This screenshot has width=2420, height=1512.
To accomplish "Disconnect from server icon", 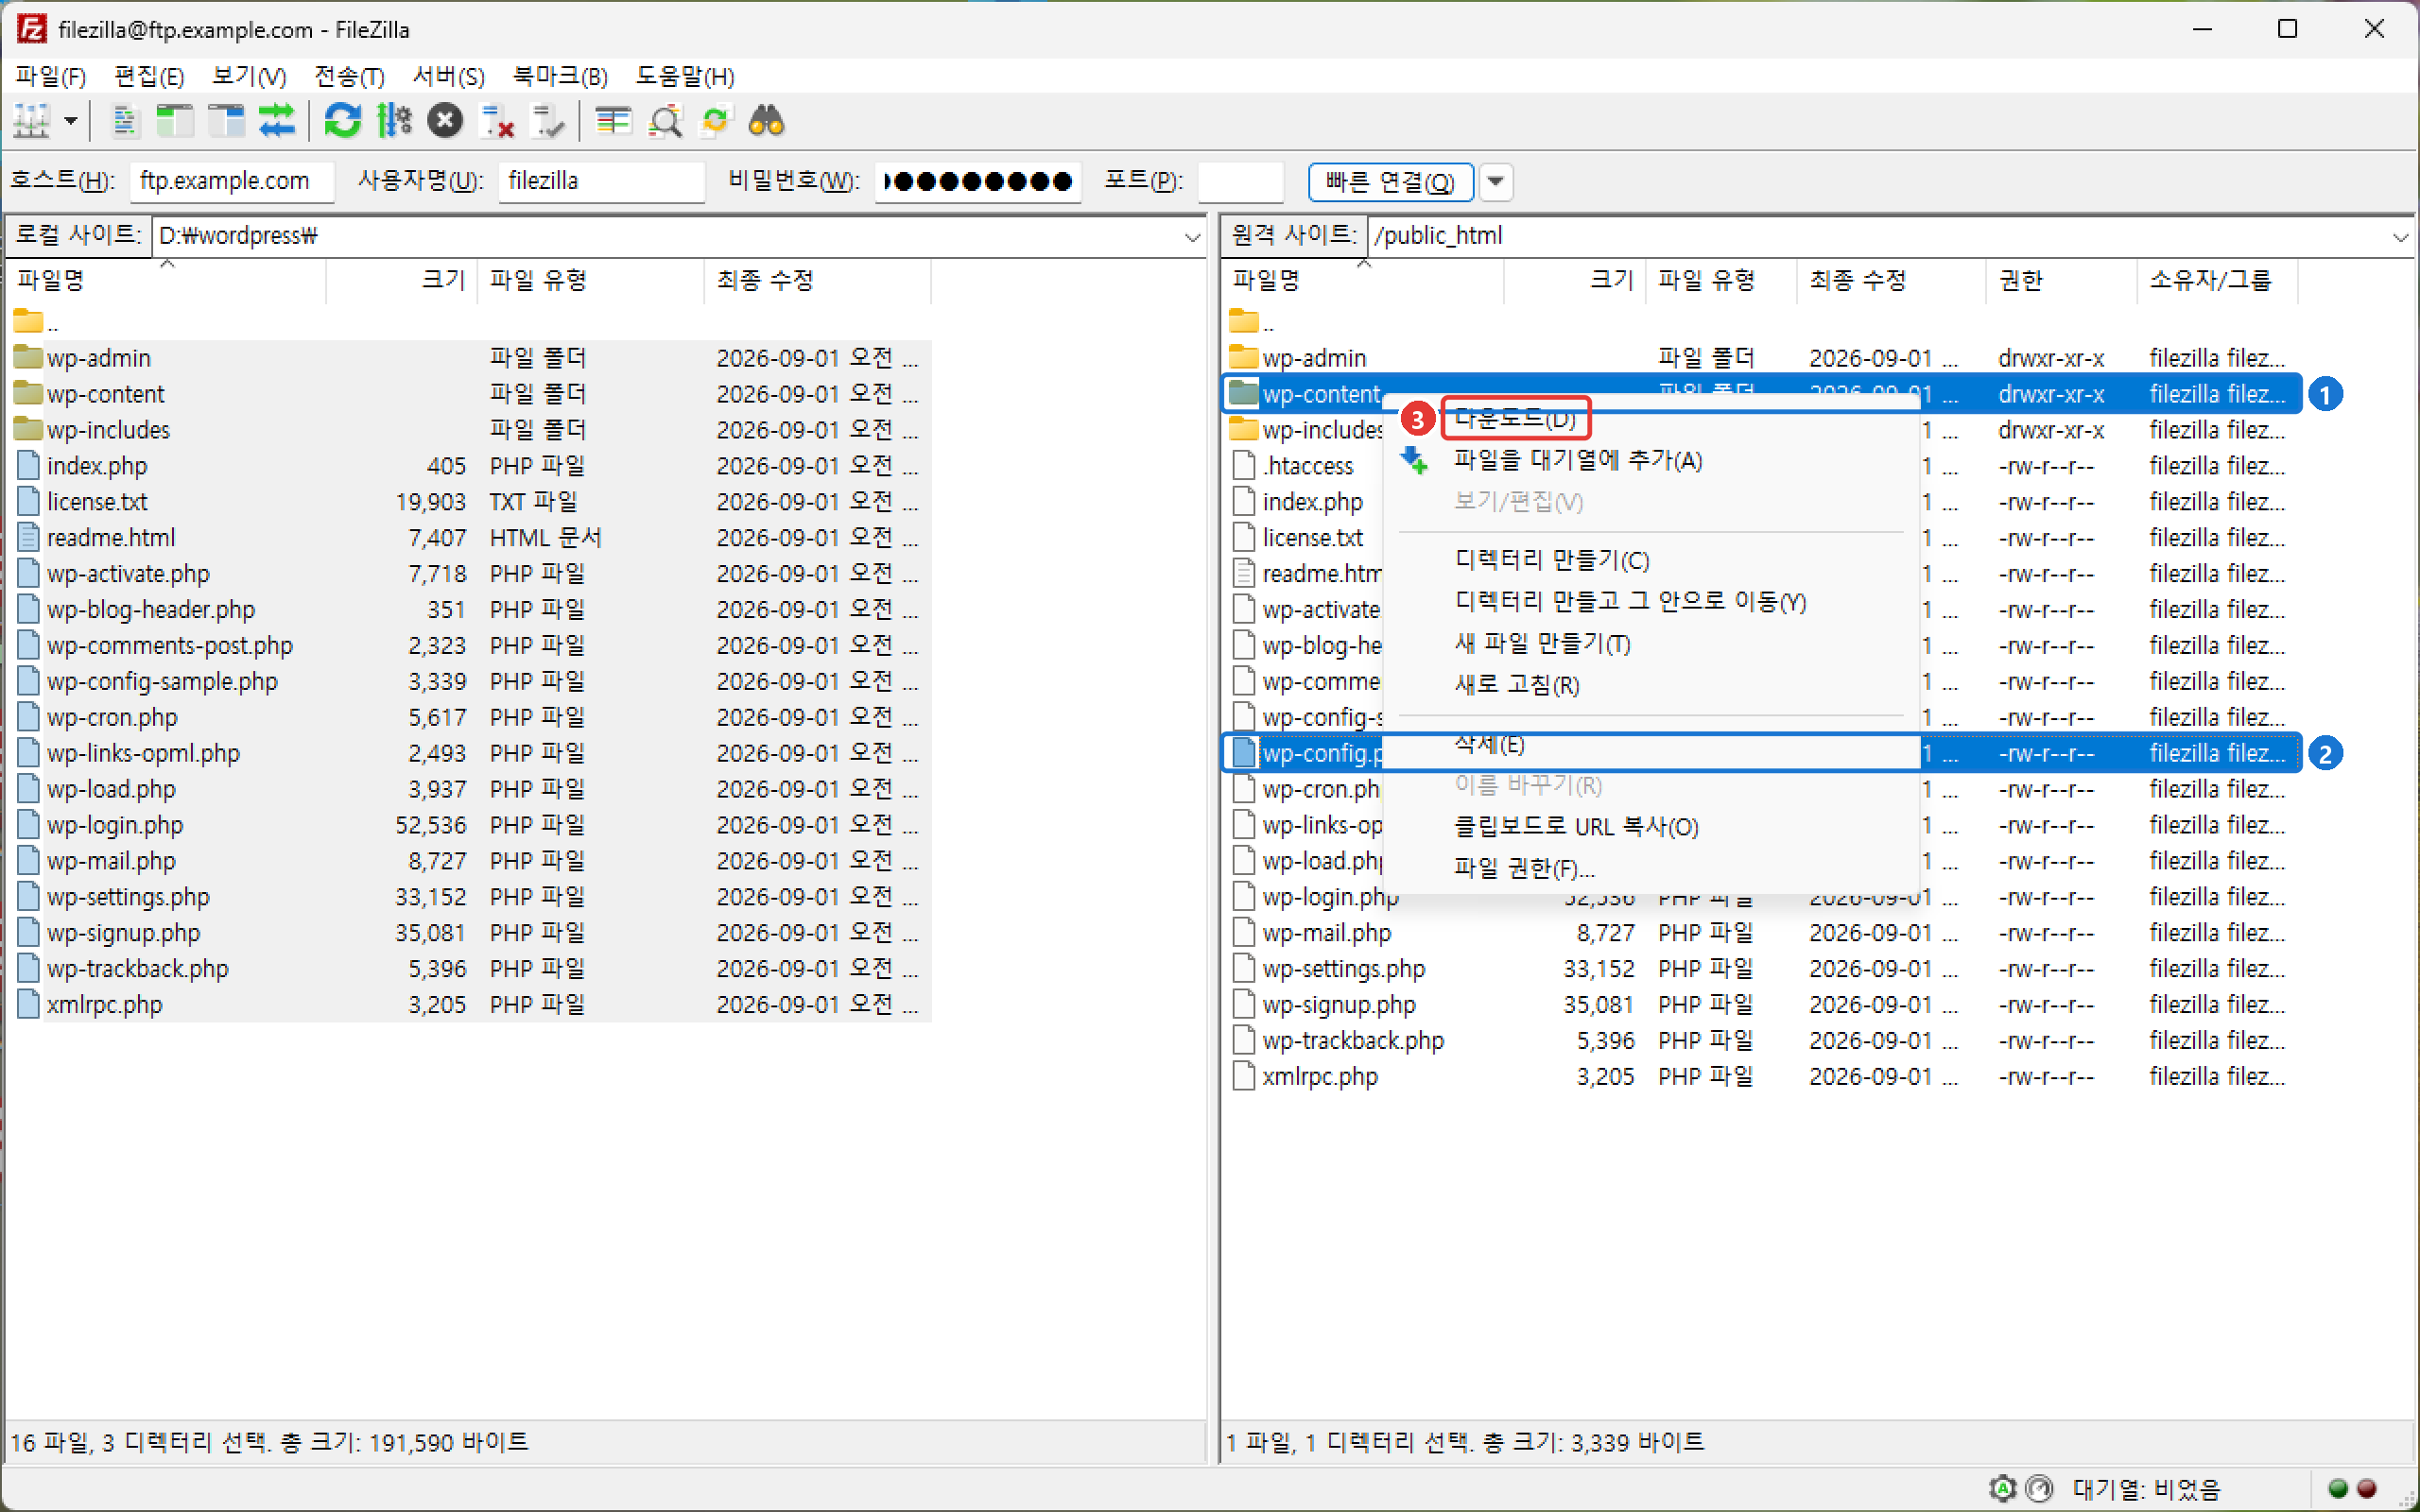I will pos(497,121).
